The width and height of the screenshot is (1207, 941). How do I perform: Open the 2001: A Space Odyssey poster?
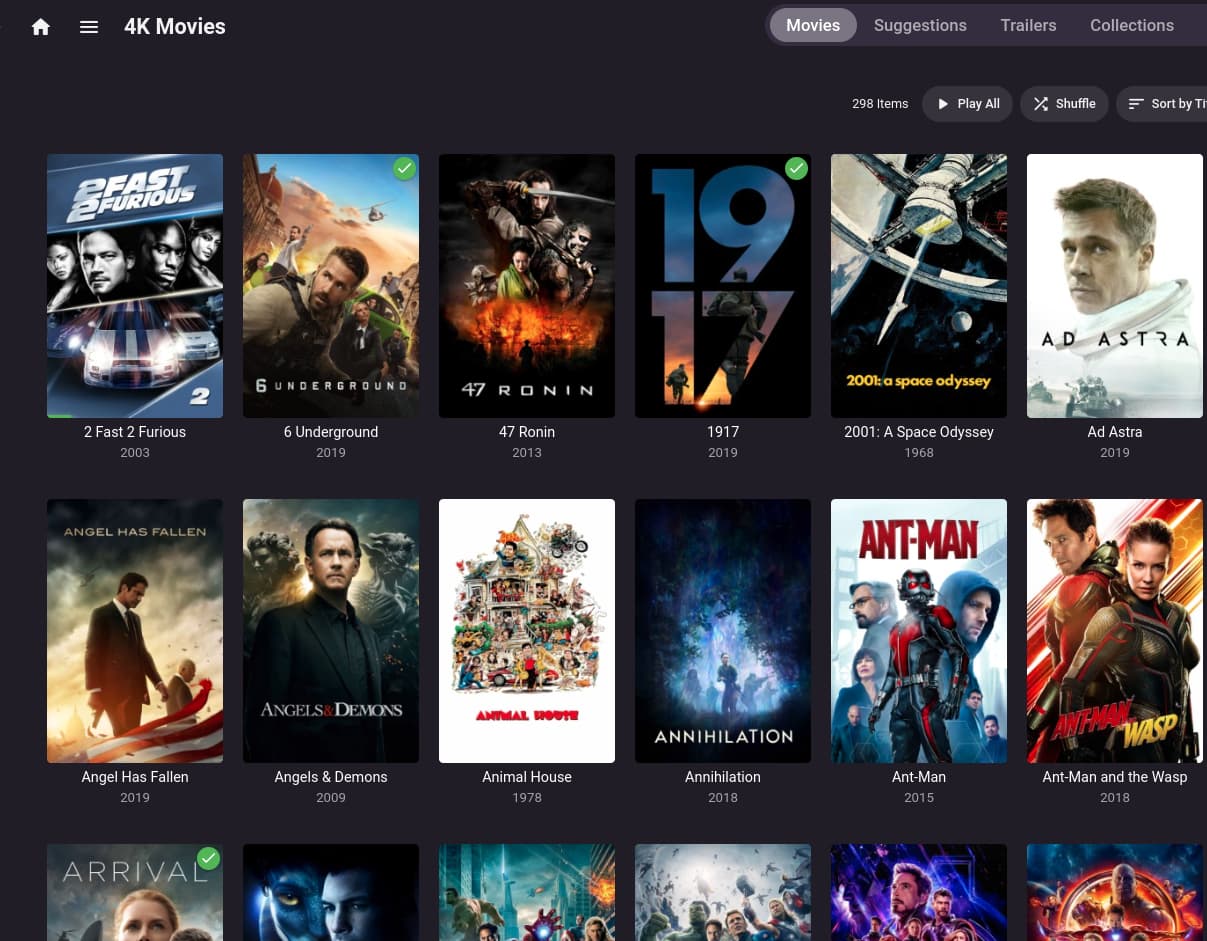(x=919, y=286)
